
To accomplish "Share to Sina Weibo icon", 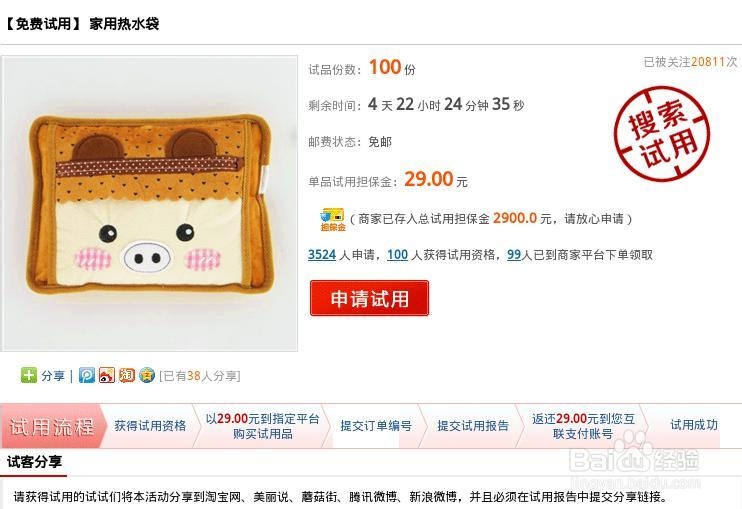I will click(107, 375).
